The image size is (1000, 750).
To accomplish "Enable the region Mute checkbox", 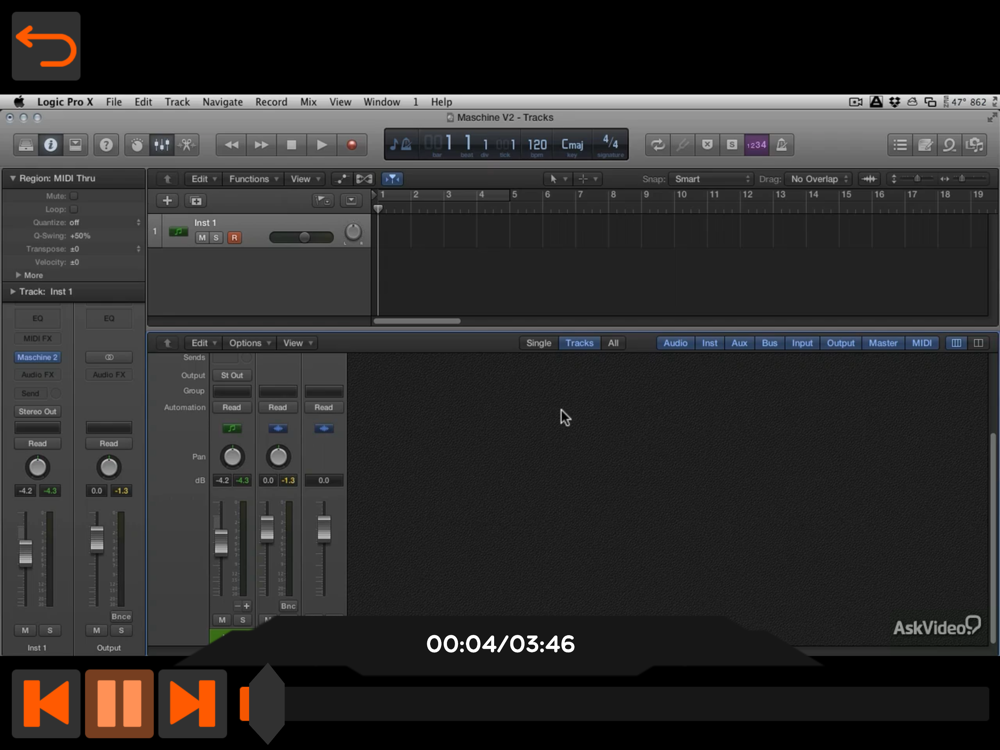I will coord(74,196).
